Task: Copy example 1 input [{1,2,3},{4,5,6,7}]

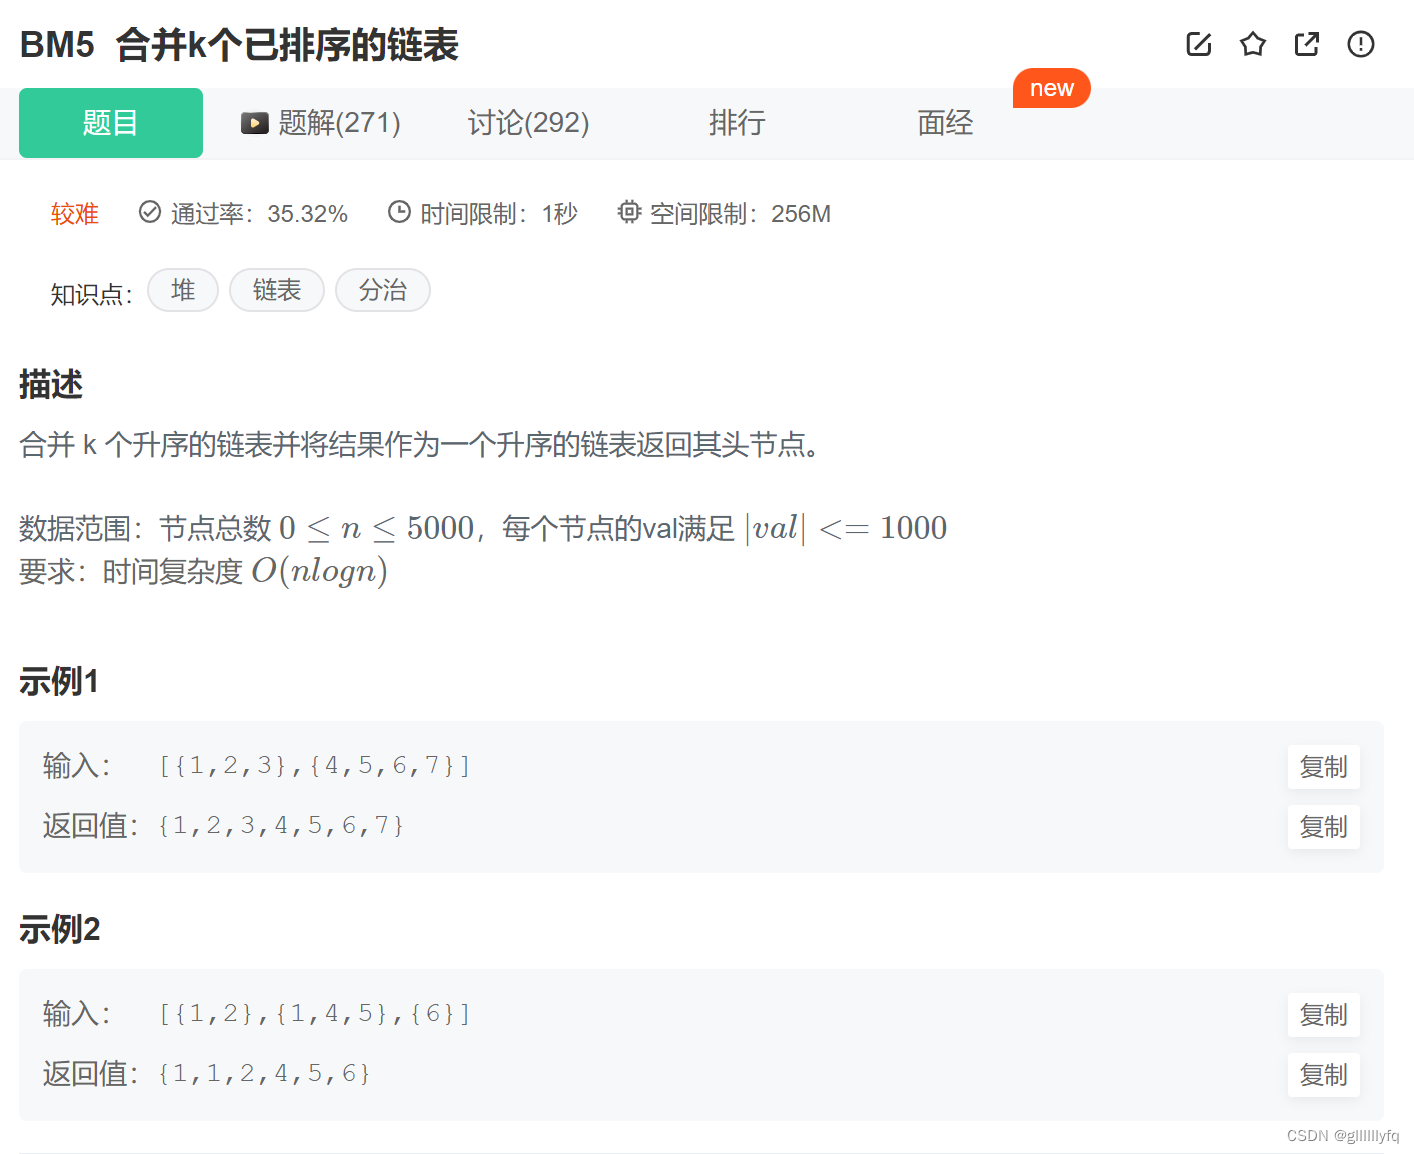Action: [1323, 767]
